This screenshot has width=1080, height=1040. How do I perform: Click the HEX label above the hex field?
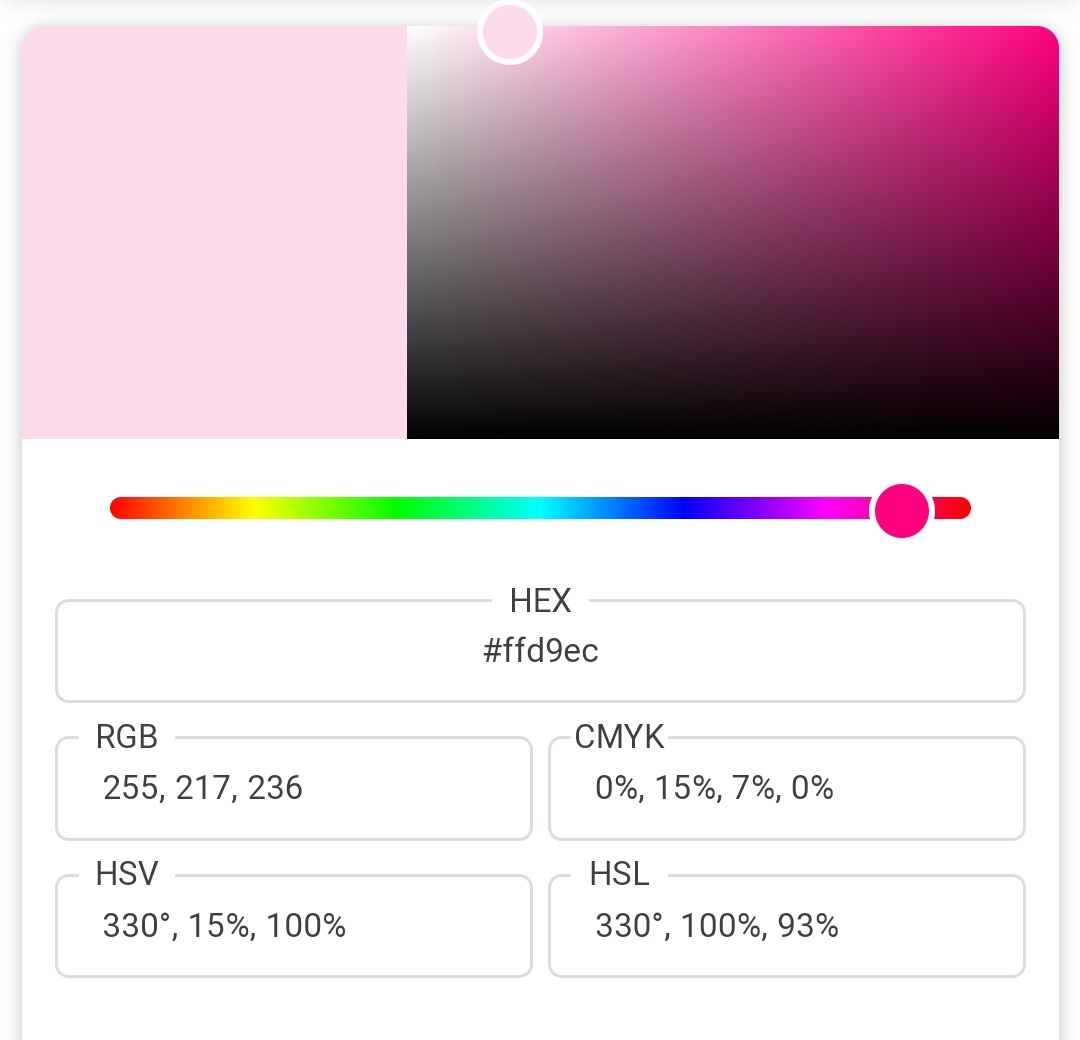click(540, 601)
